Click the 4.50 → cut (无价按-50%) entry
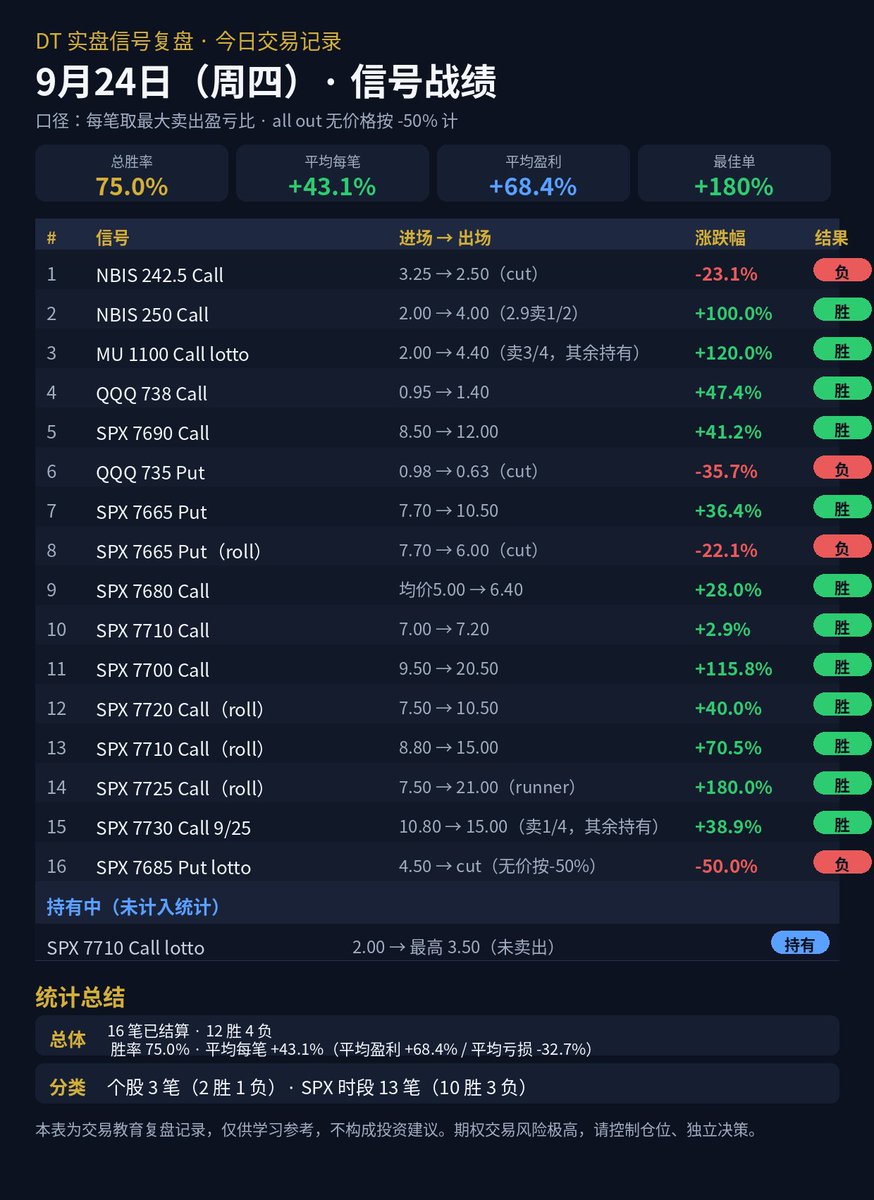Image resolution: width=874 pixels, height=1200 pixels. 498,866
